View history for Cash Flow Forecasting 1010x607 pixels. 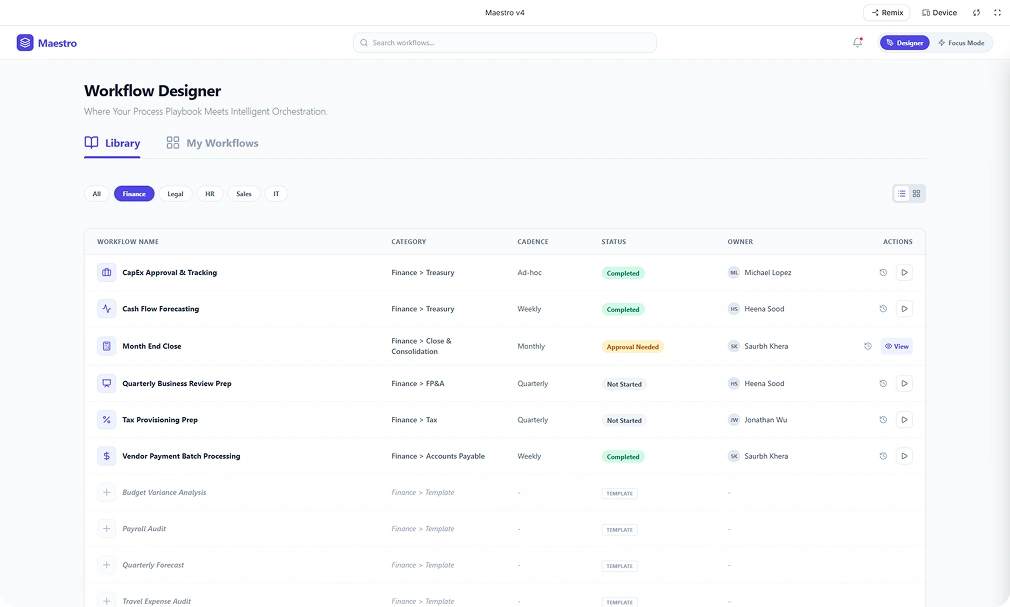click(x=883, y=309)
